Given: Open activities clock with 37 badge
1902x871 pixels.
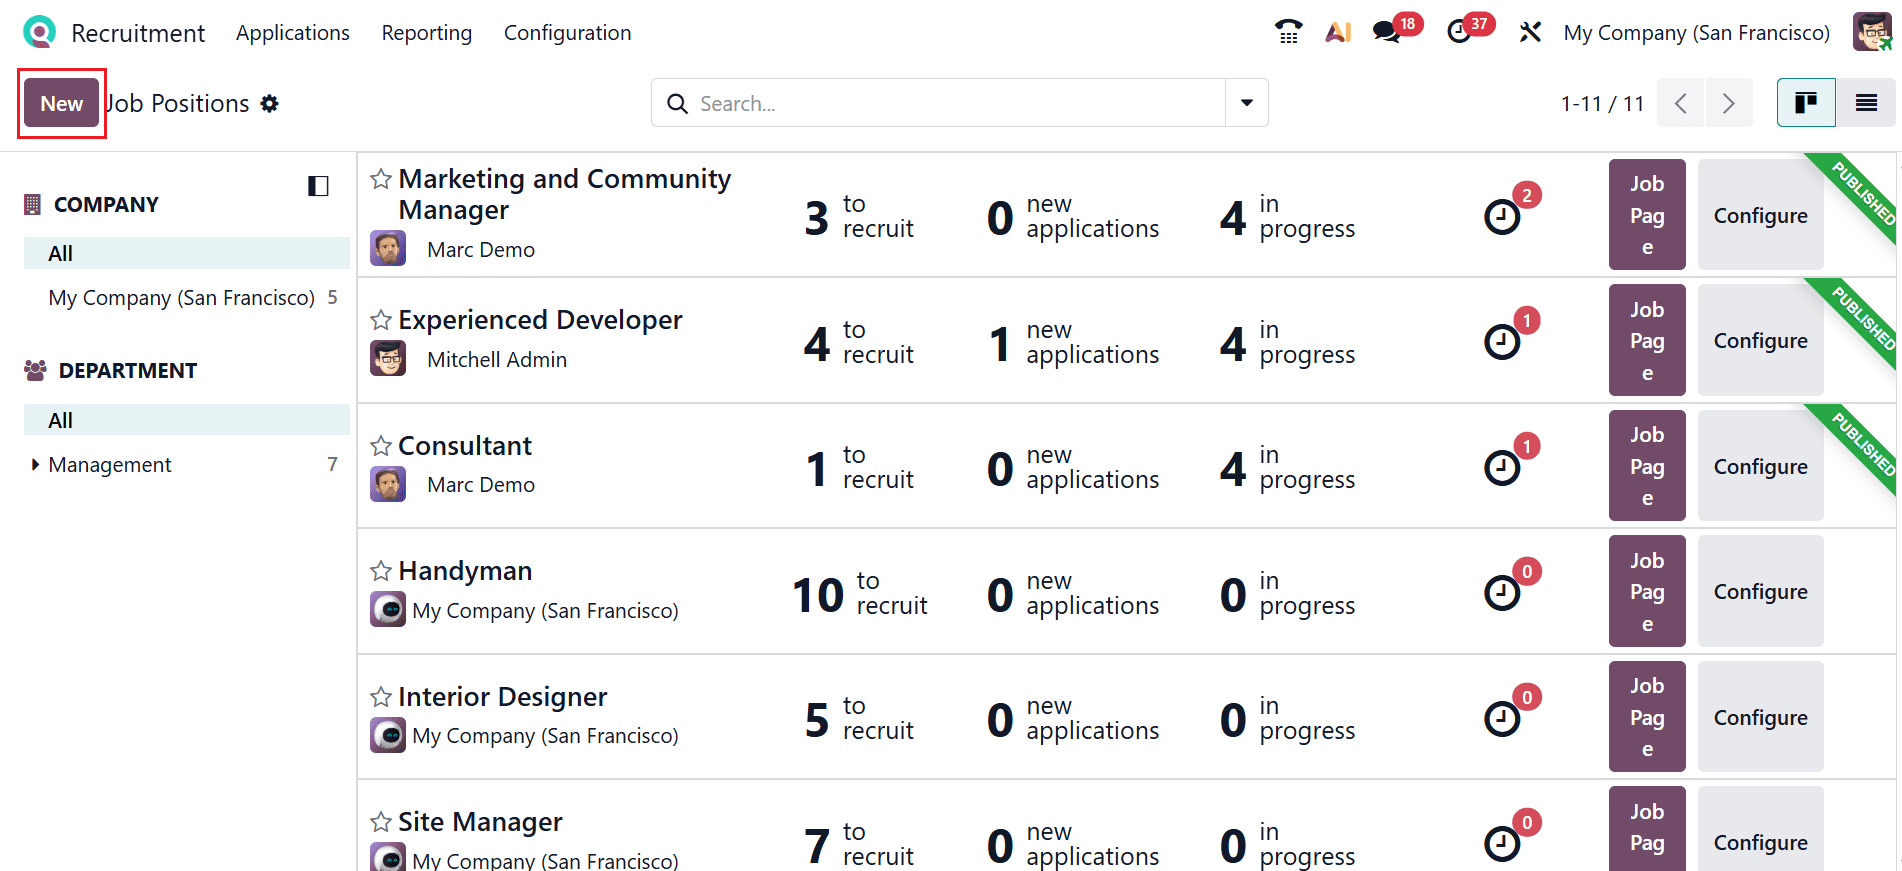Looking at the screenshot, I should click(1459, 33).
